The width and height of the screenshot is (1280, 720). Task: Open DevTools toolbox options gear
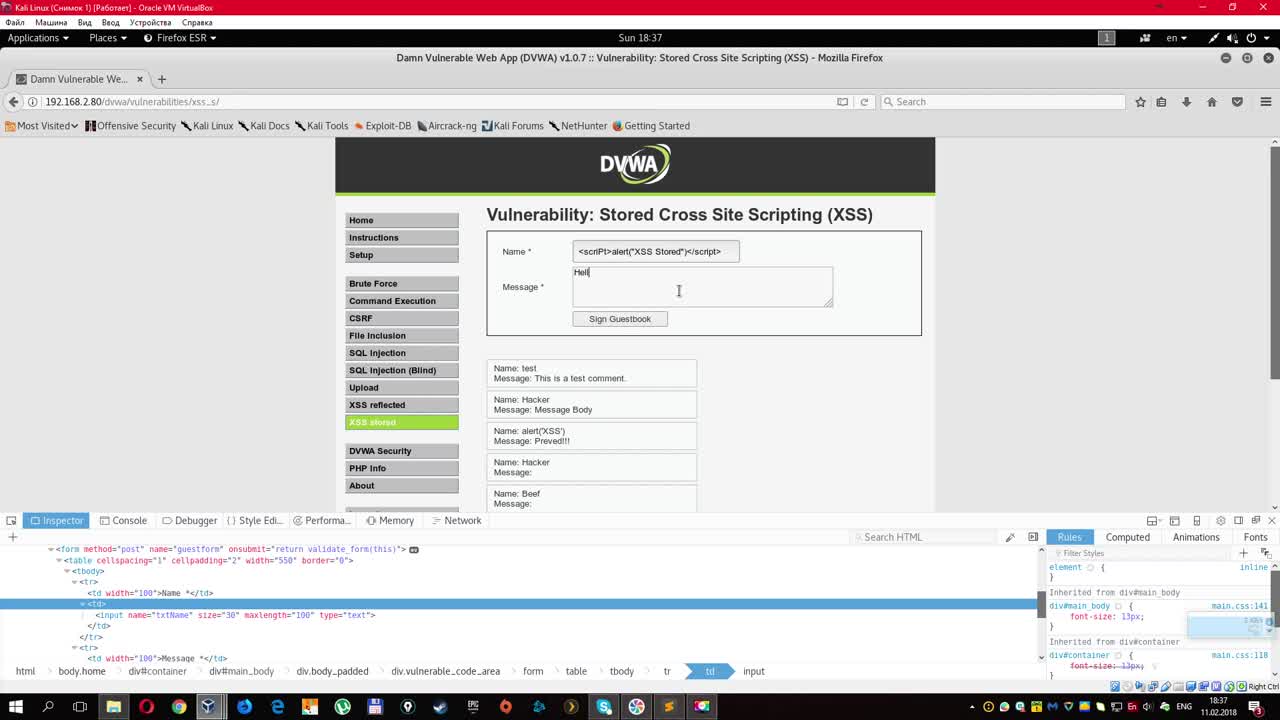pyautogui.click(x=1220, y=521)
